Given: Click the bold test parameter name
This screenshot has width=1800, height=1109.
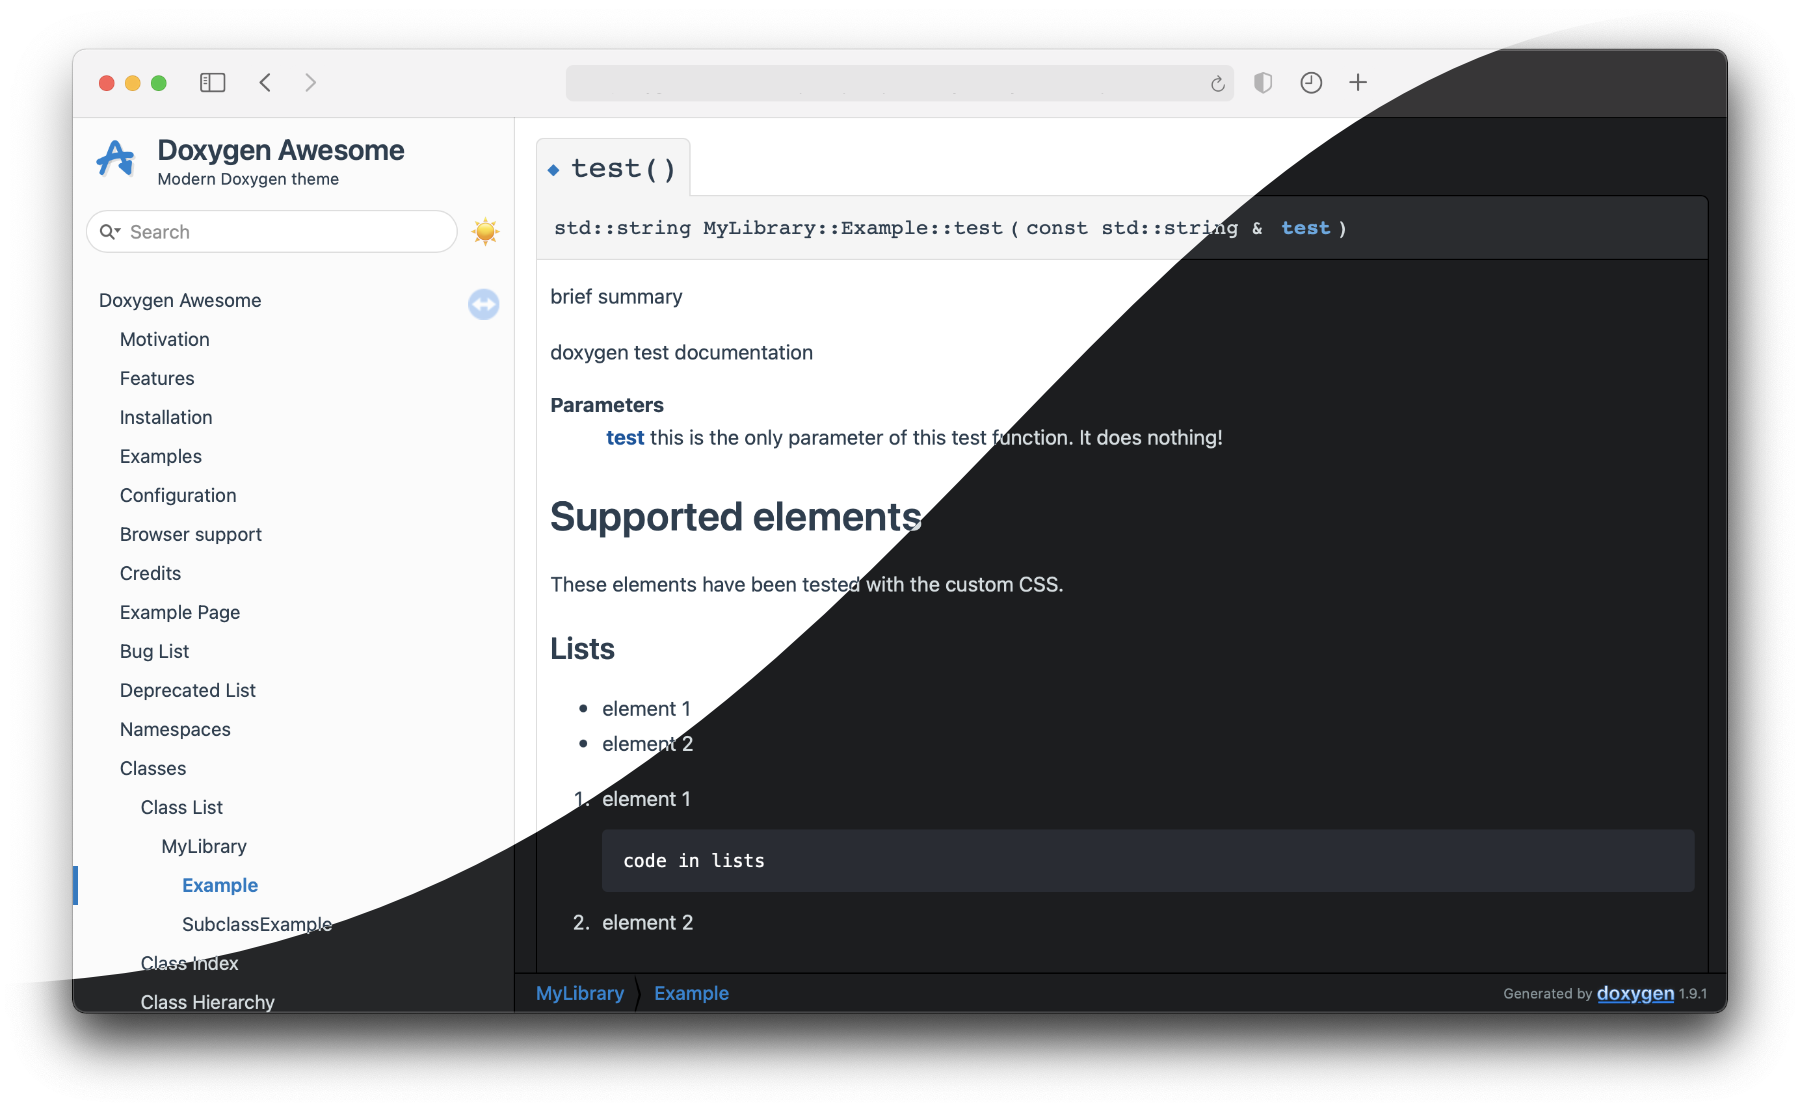Looking at the screenshot, I should tap(625, 438).
